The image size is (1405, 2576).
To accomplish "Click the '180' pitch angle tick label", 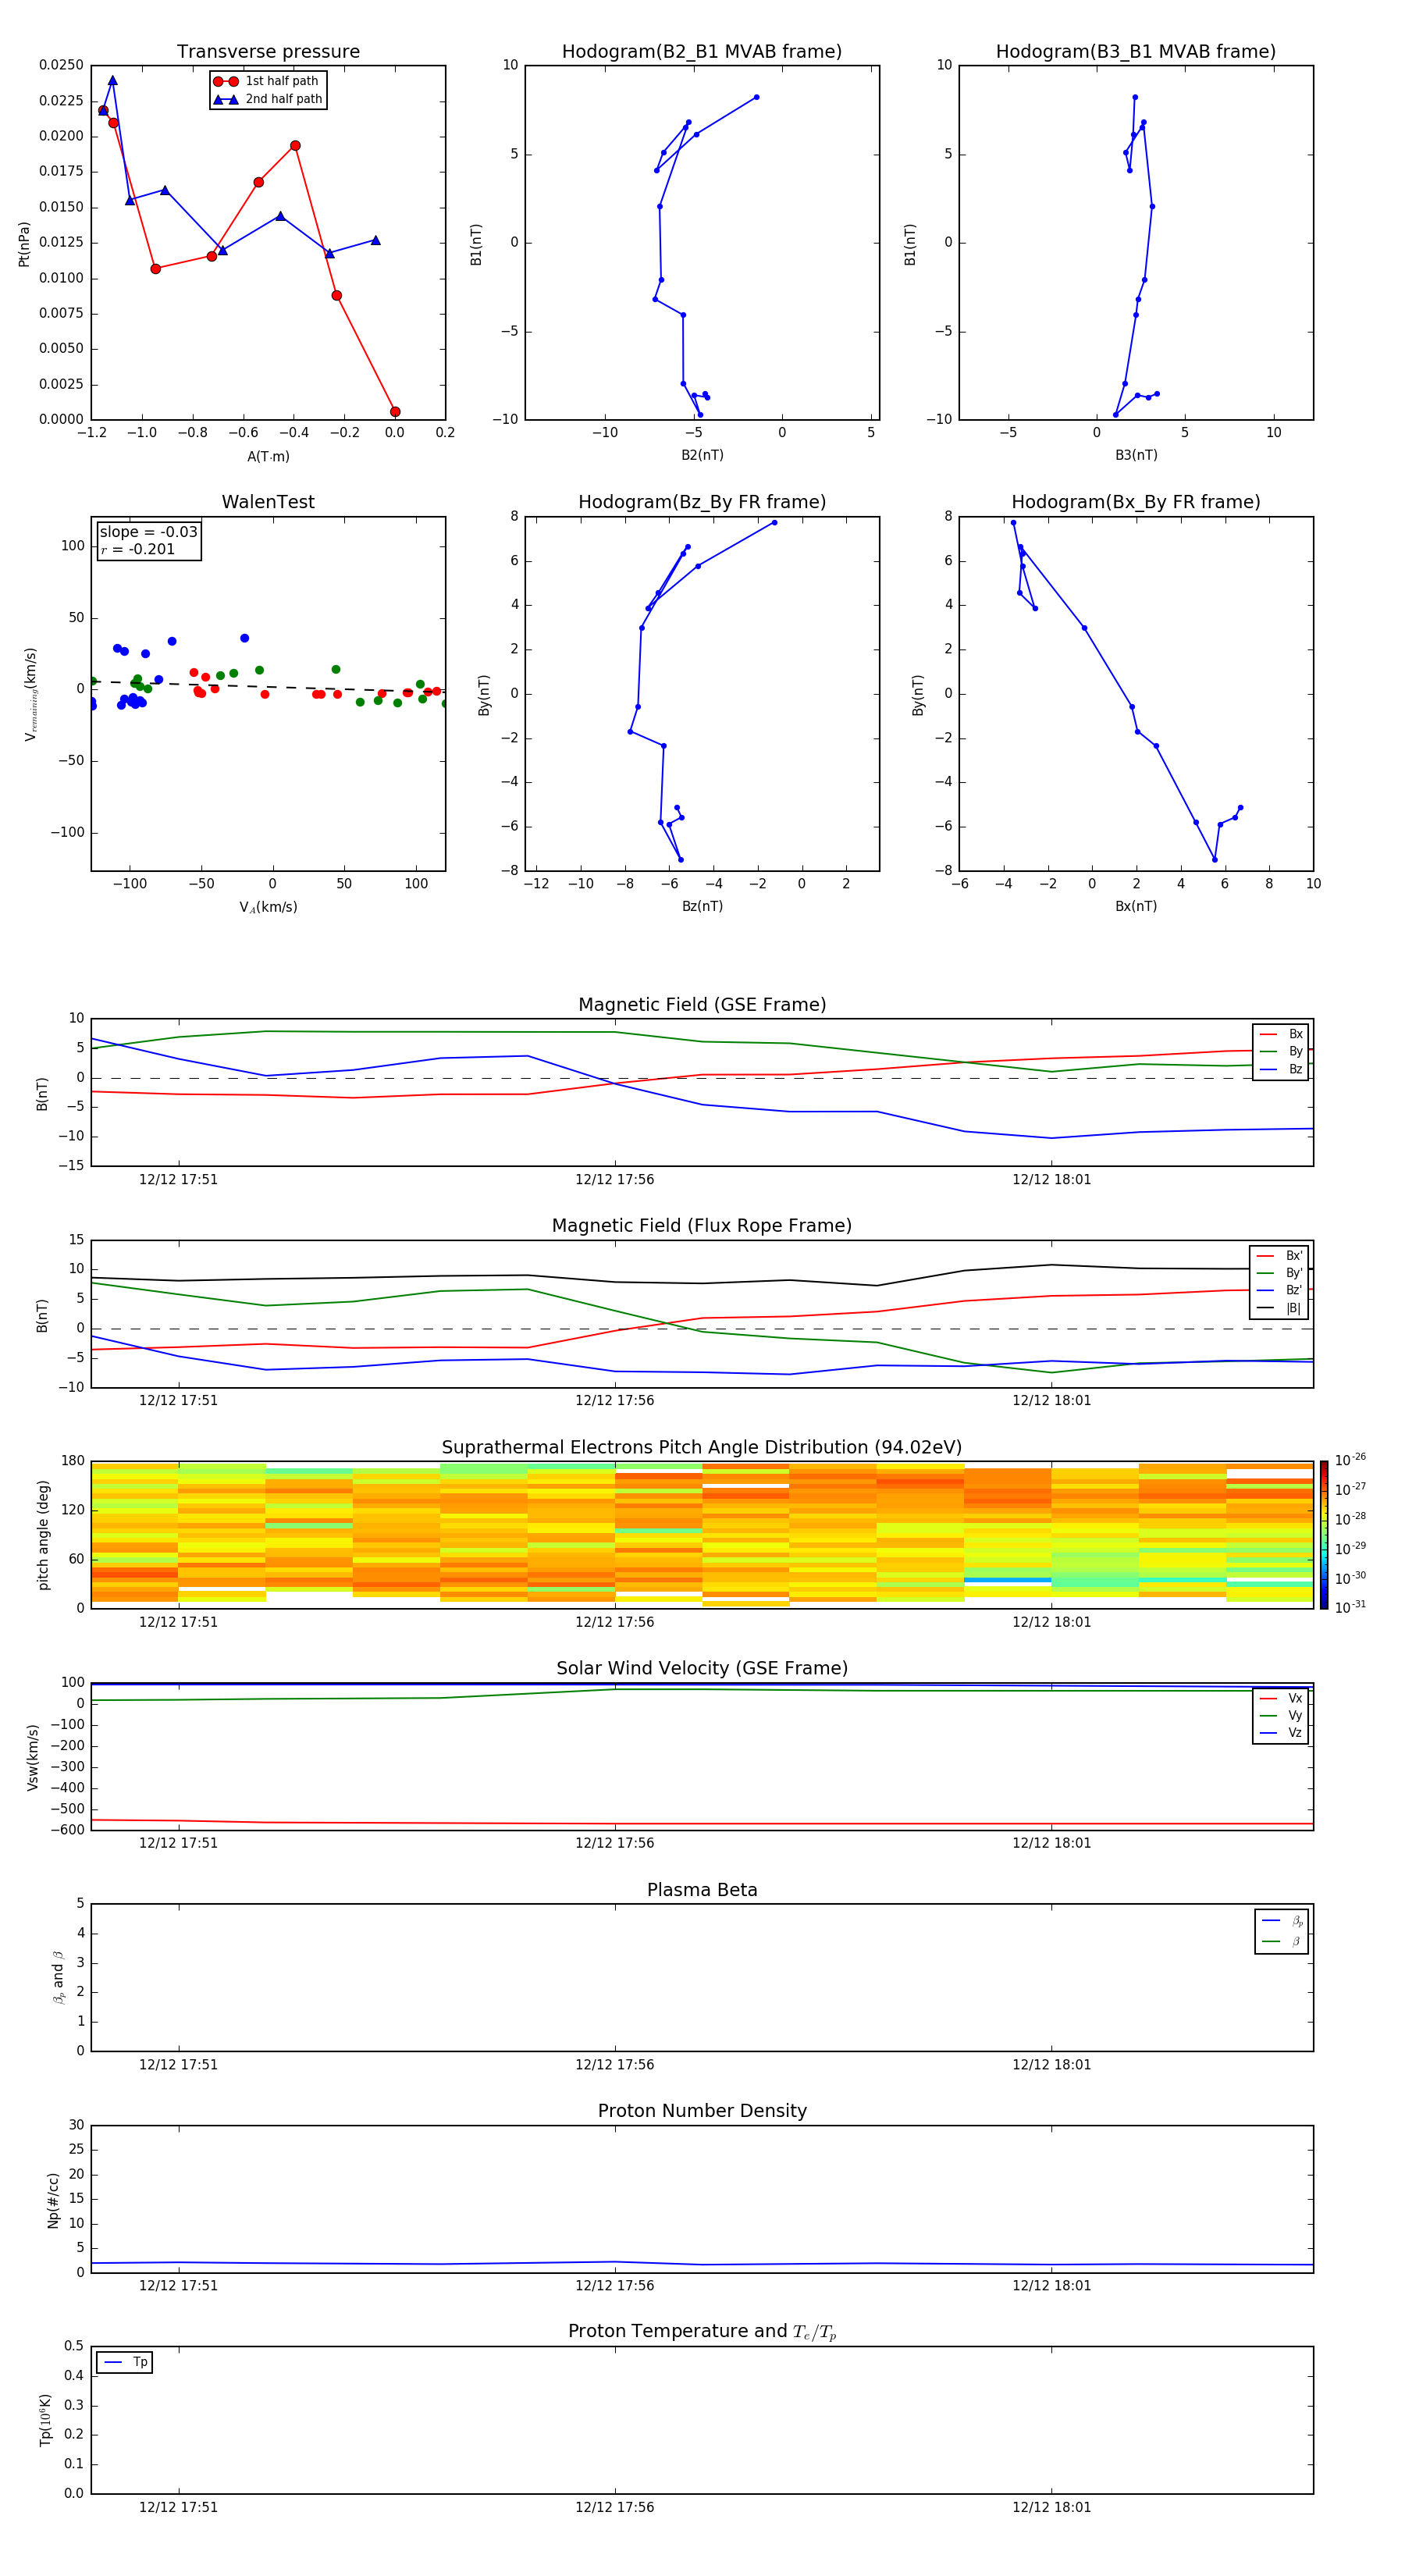I will (x=73, y=1461).
